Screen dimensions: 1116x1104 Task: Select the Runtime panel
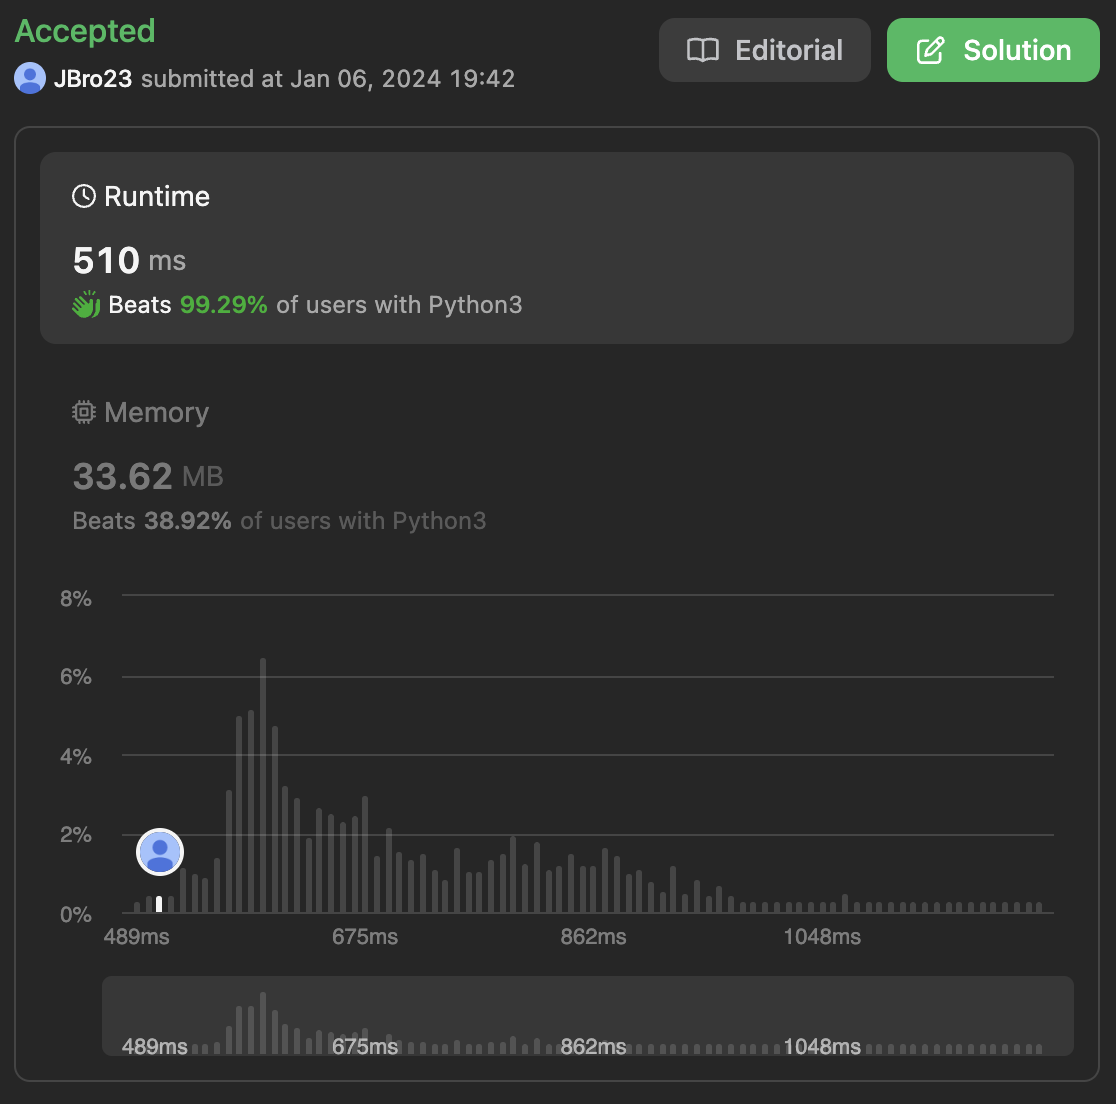[557, 247]
